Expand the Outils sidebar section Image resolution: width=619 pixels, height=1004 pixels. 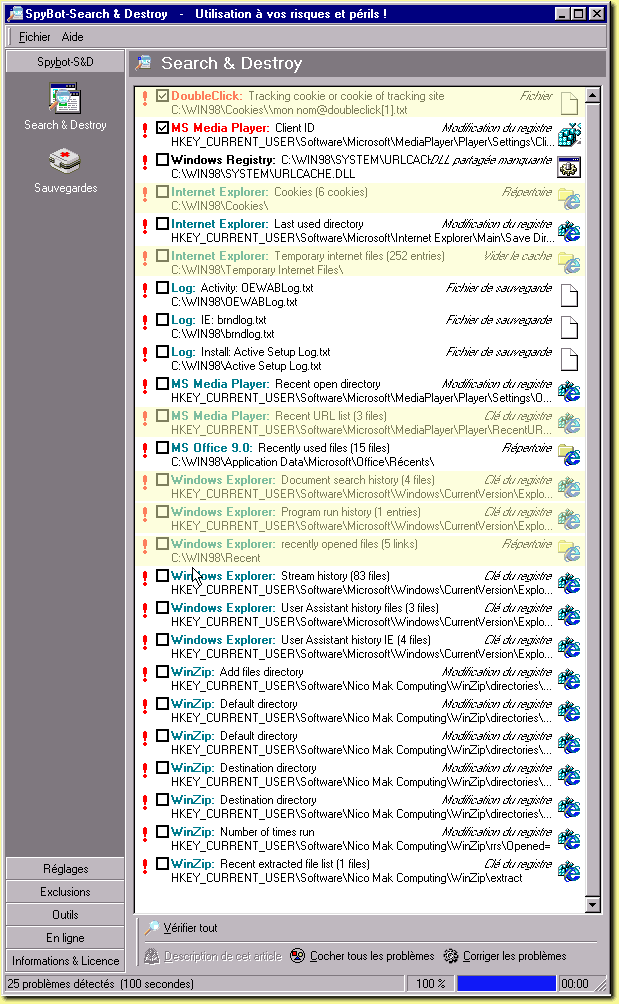65,915
